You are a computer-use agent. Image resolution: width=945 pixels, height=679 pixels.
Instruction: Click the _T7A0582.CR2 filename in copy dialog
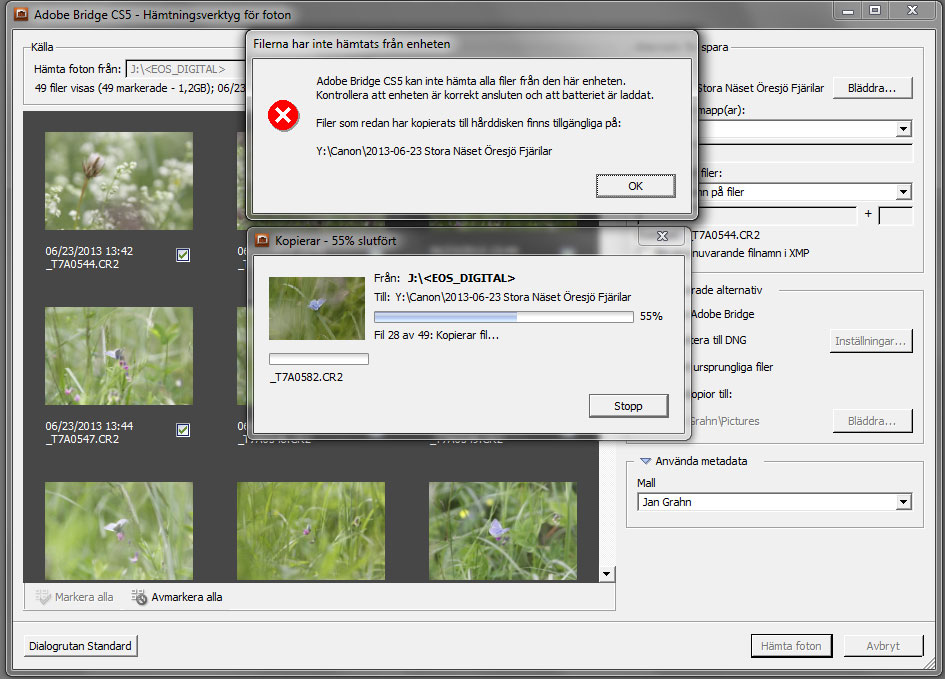pos(306,377)
